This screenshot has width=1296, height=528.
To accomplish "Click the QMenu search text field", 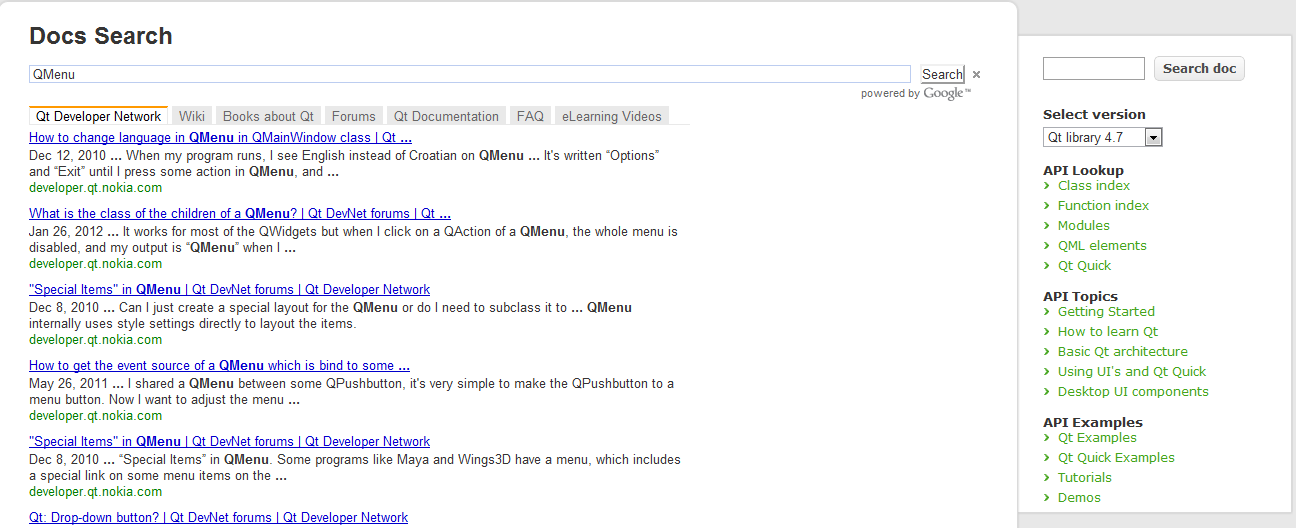I will [x=470, y=74].
